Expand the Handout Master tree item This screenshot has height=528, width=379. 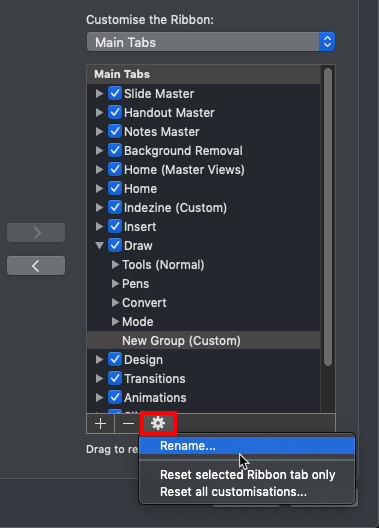(99, 112)
